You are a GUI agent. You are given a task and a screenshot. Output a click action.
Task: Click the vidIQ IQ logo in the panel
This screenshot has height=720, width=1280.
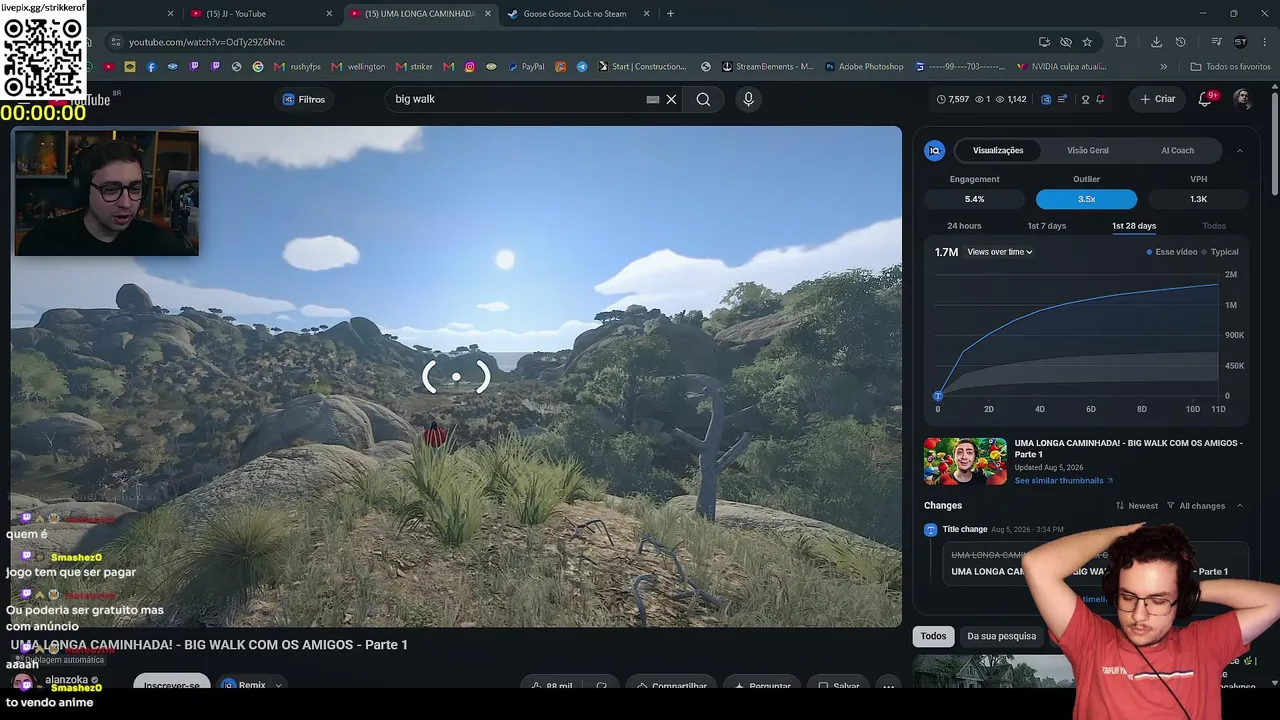click(935, 150)
